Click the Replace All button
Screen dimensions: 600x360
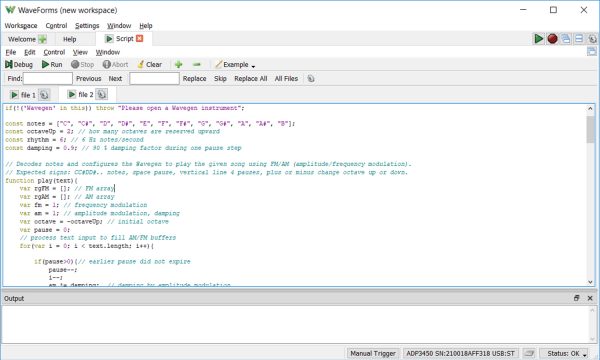251,79
